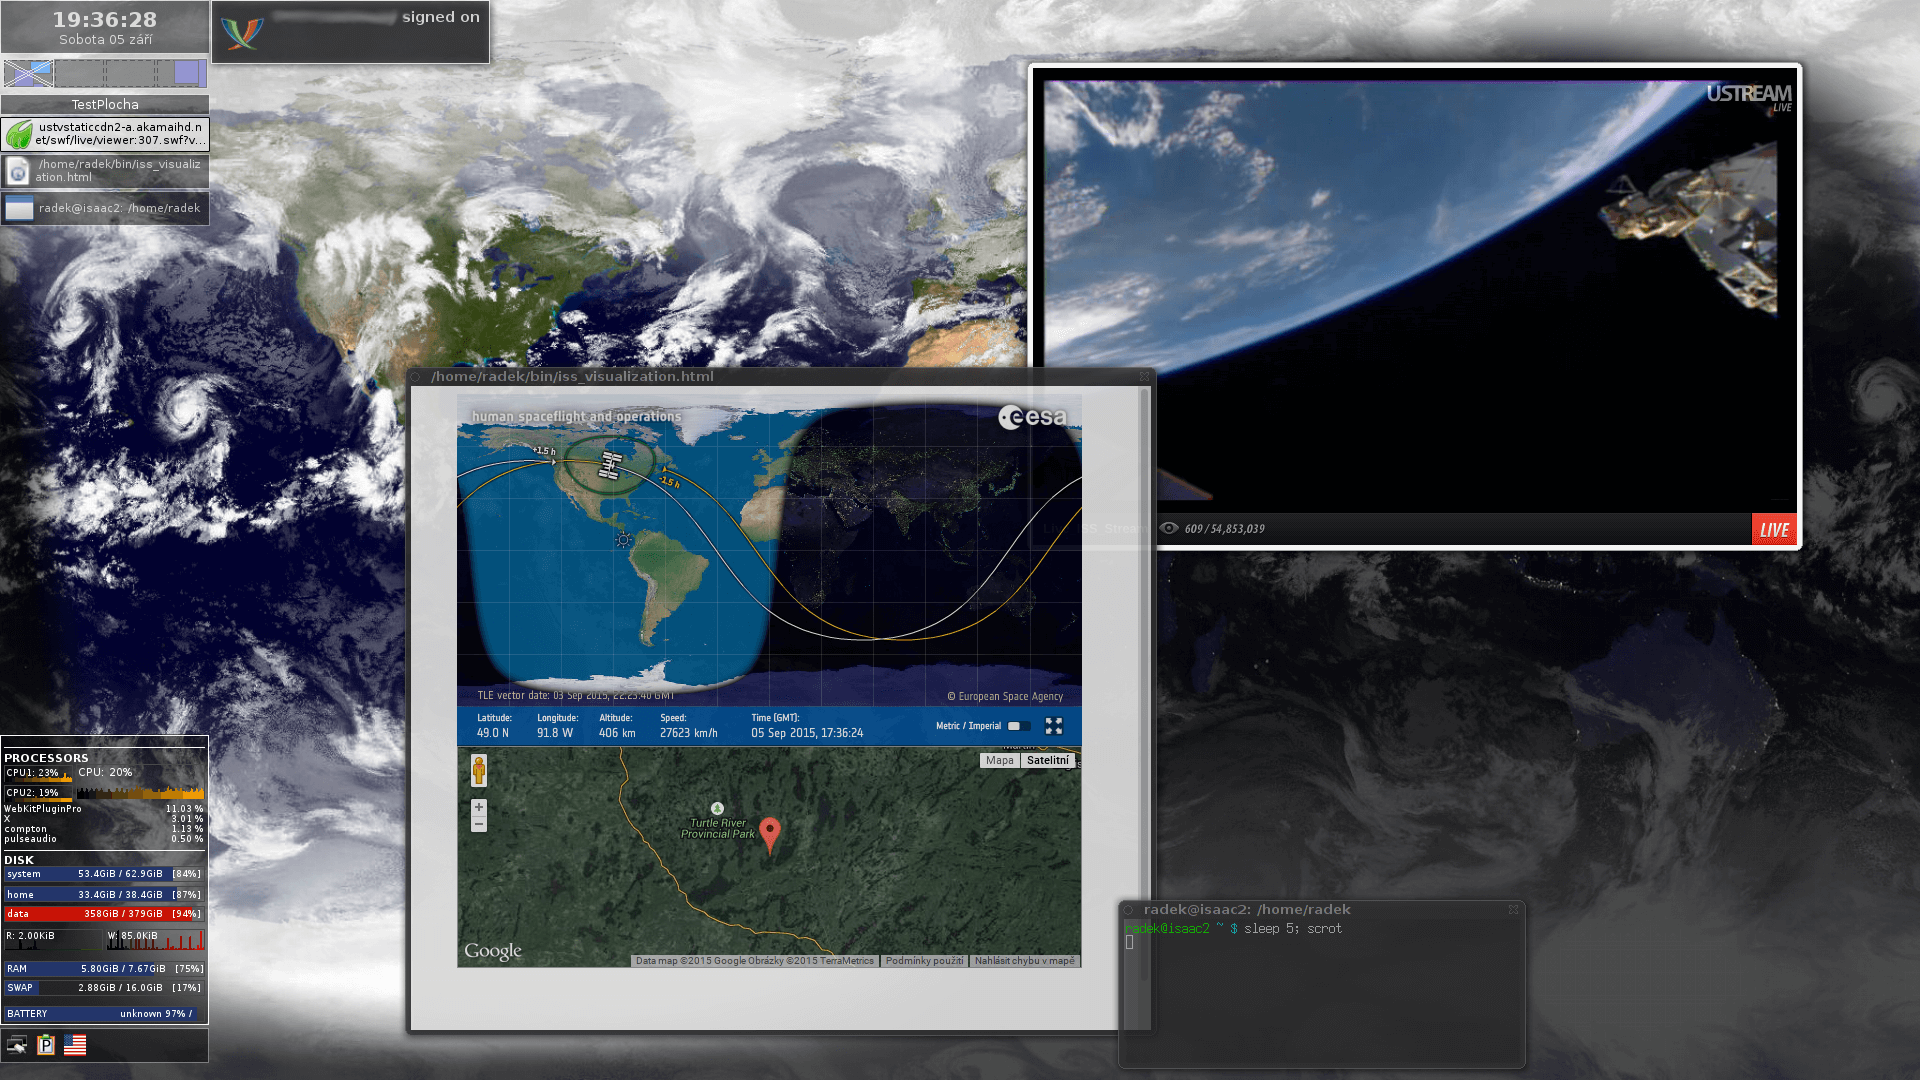The height and width of the screenshot is (1080, 1920).
Task: Switch to the first workspace in the pager
Action: pyautogui.click(x=28, y=72)
